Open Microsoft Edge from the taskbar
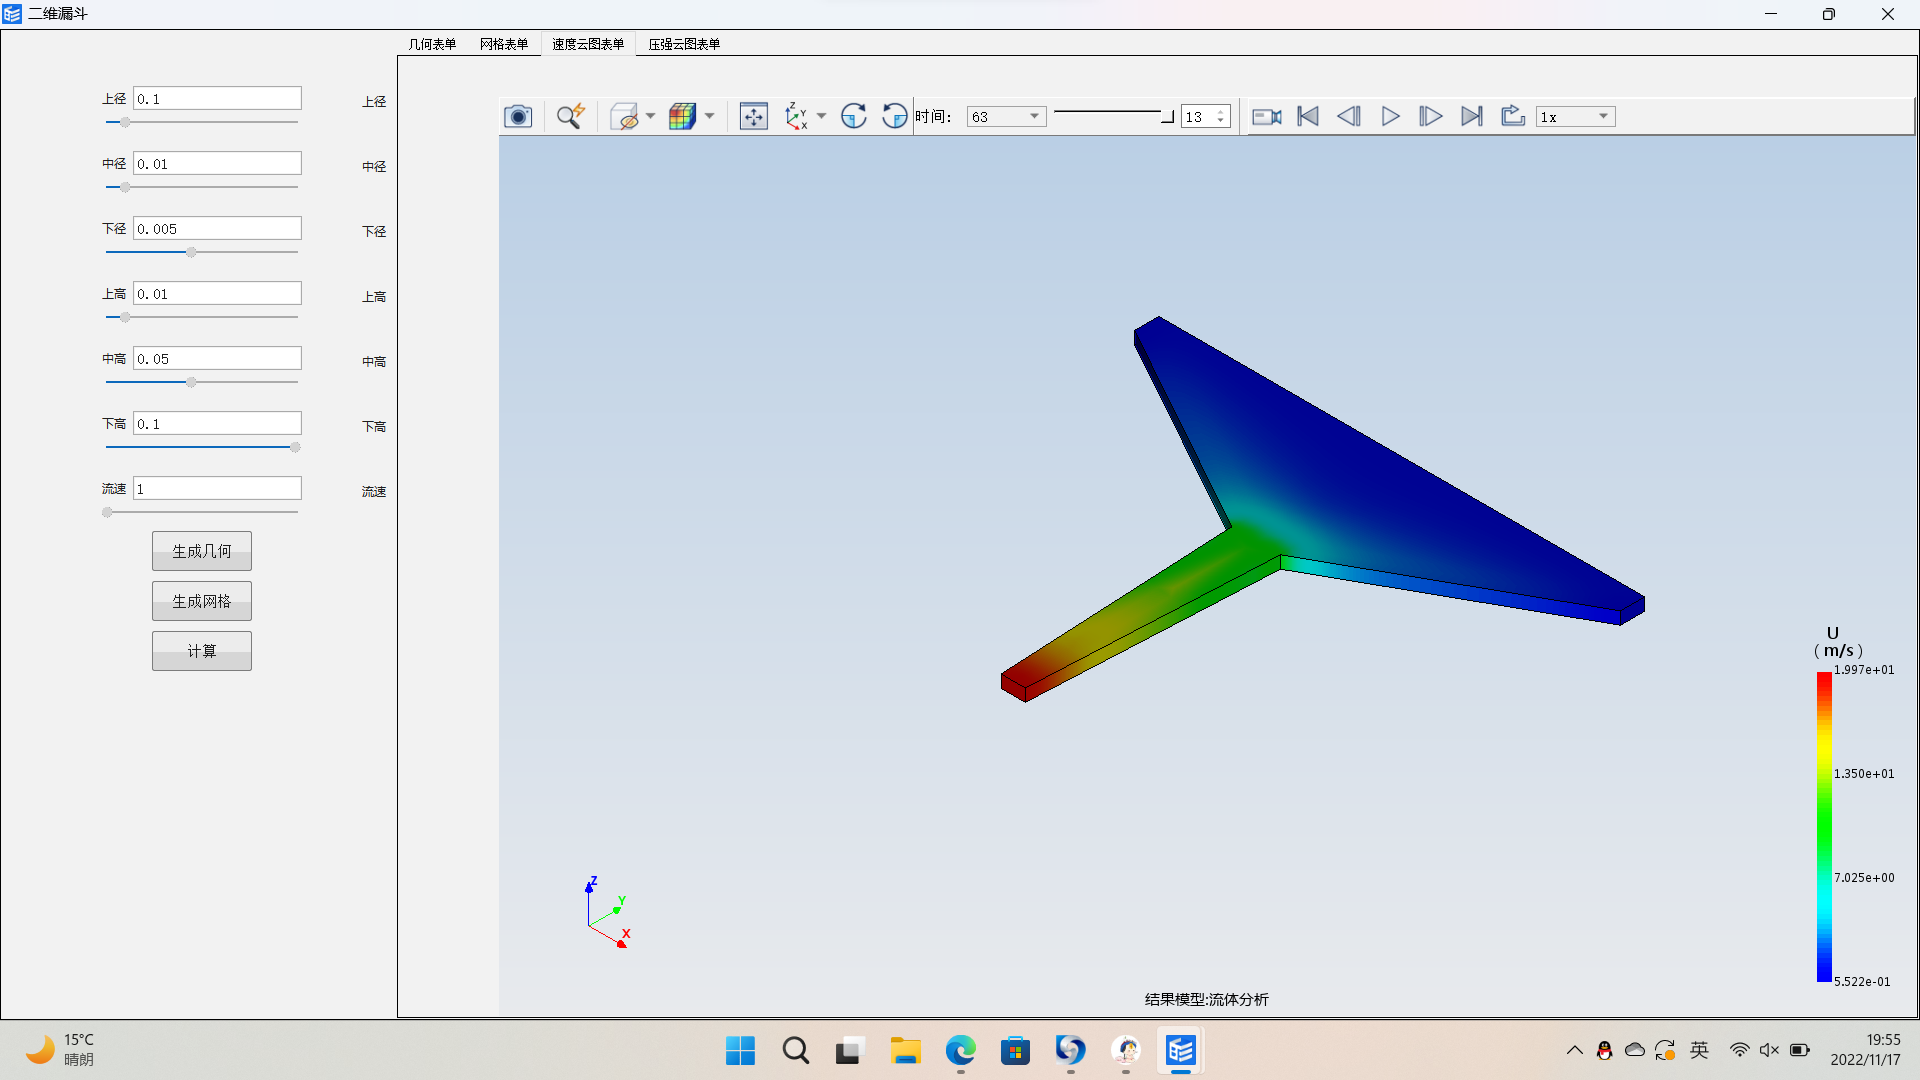The height and width of the screenshot is (1080, 1920). pyautogui.click(x=961, y=1050)
